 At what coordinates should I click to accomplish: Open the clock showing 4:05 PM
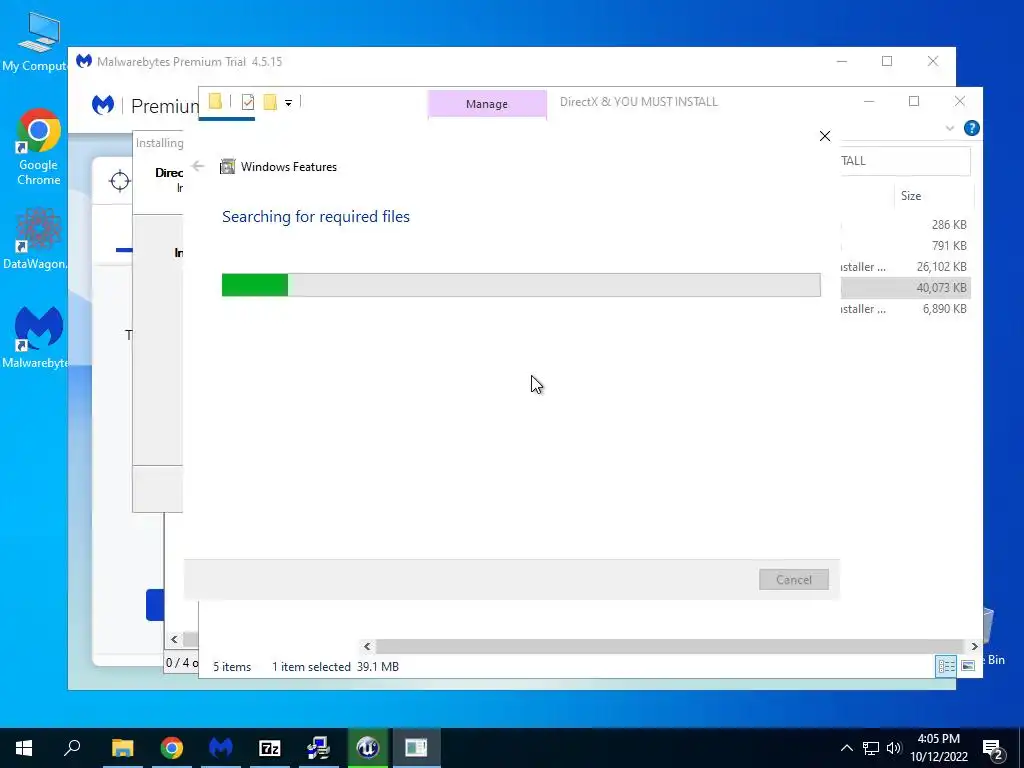click(x=939, y=748)
